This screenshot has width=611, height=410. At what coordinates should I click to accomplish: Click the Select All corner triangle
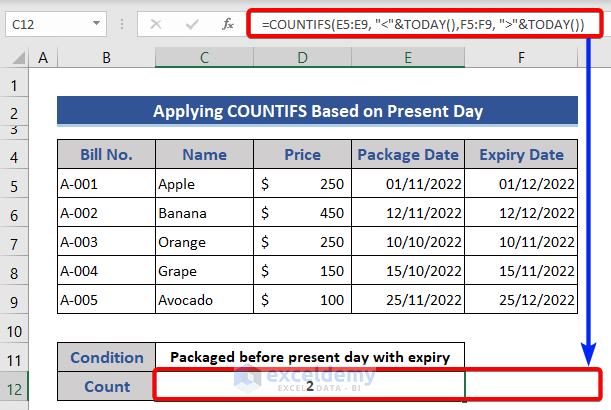(x=15, y=59)
